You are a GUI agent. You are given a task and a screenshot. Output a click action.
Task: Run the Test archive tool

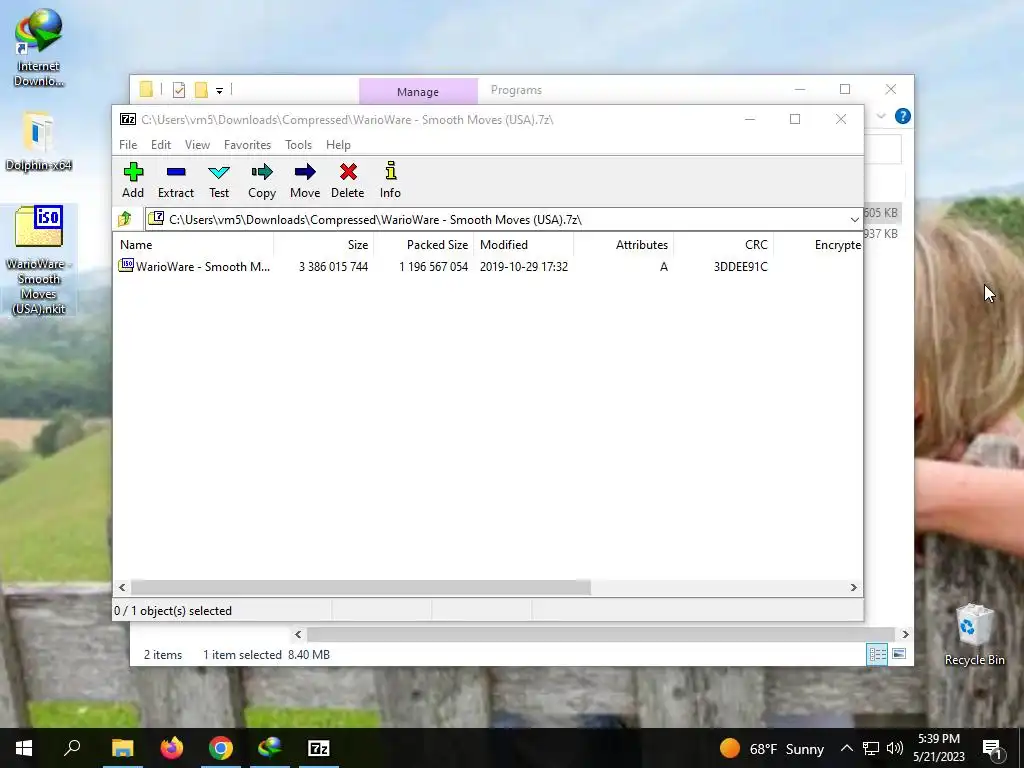pyautogui.click(x=219, y=180)
